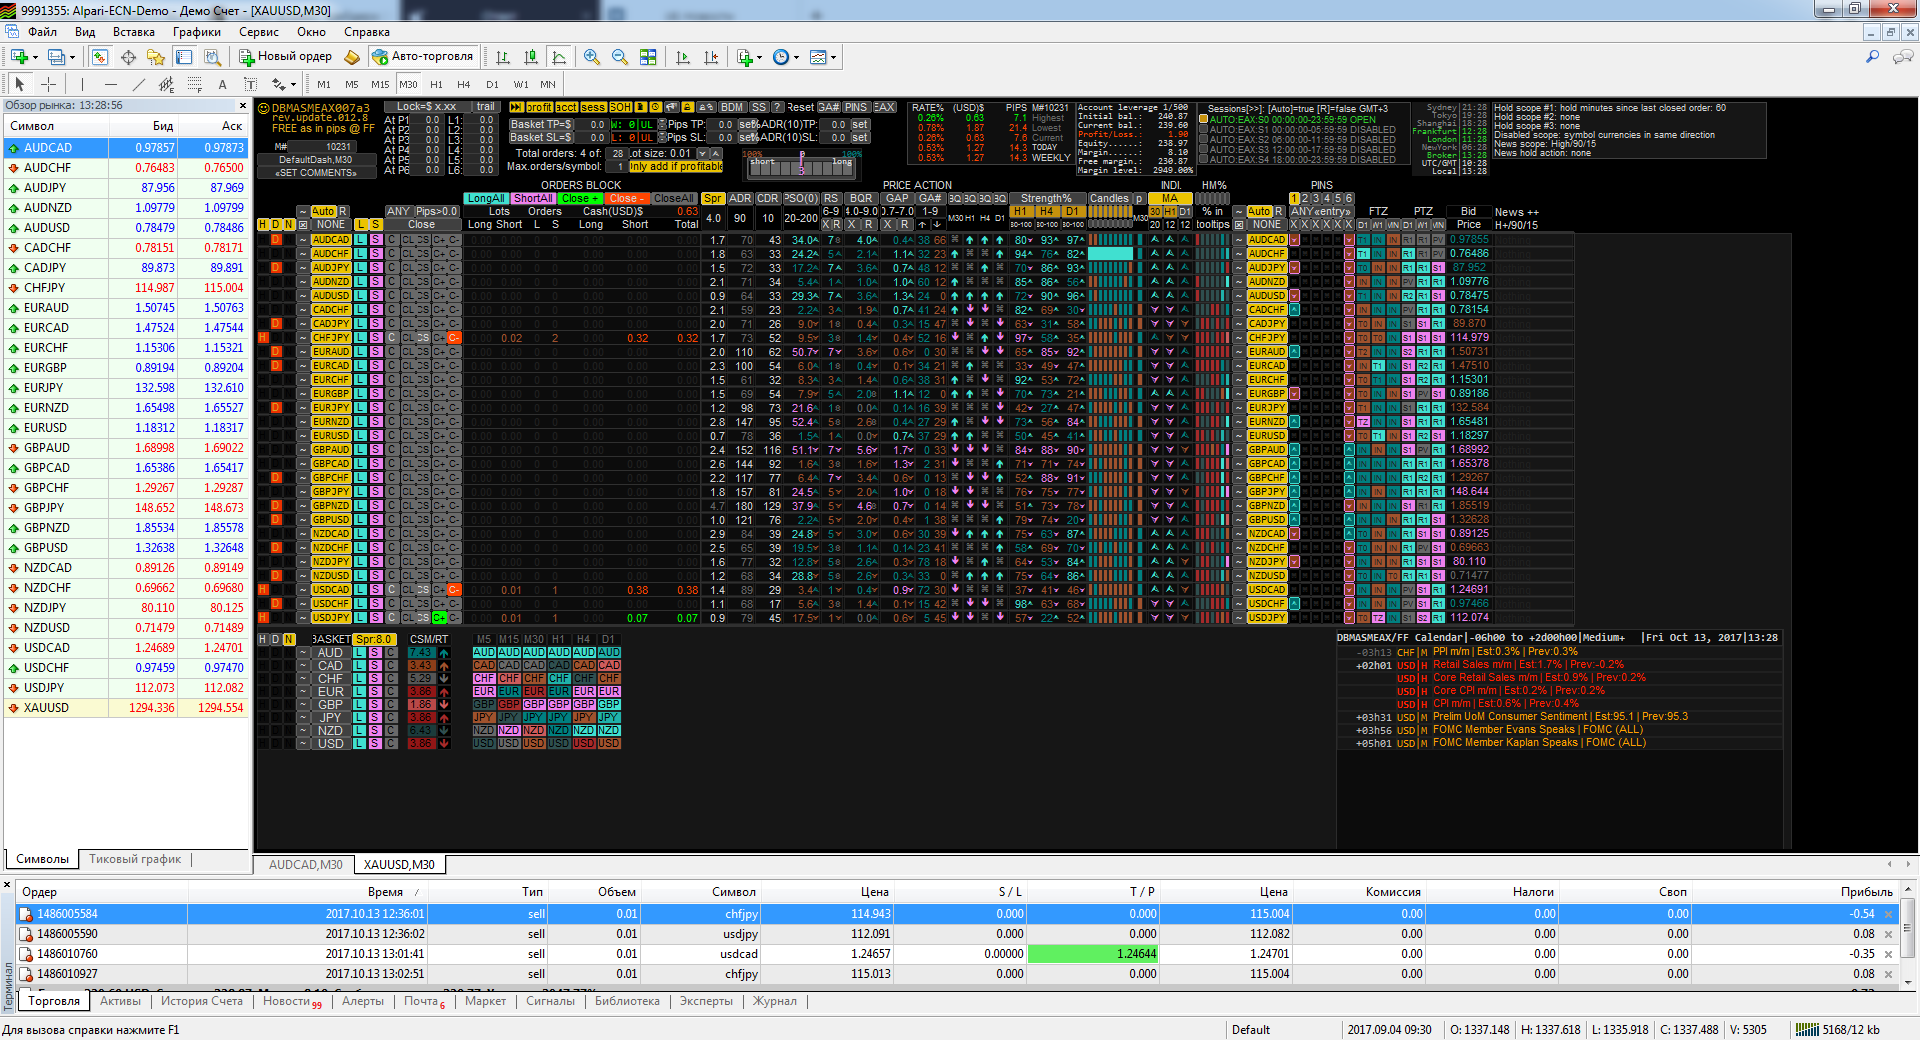Draw a horizontal line tool
Image resolution: width=1920 pixels, height=1040 pixels.
point(110,84)
